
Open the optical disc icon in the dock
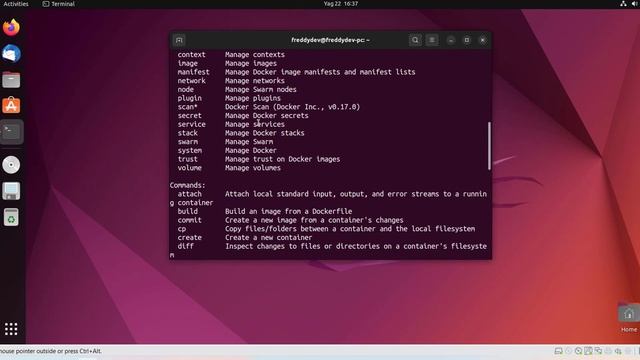click(11, 165)
